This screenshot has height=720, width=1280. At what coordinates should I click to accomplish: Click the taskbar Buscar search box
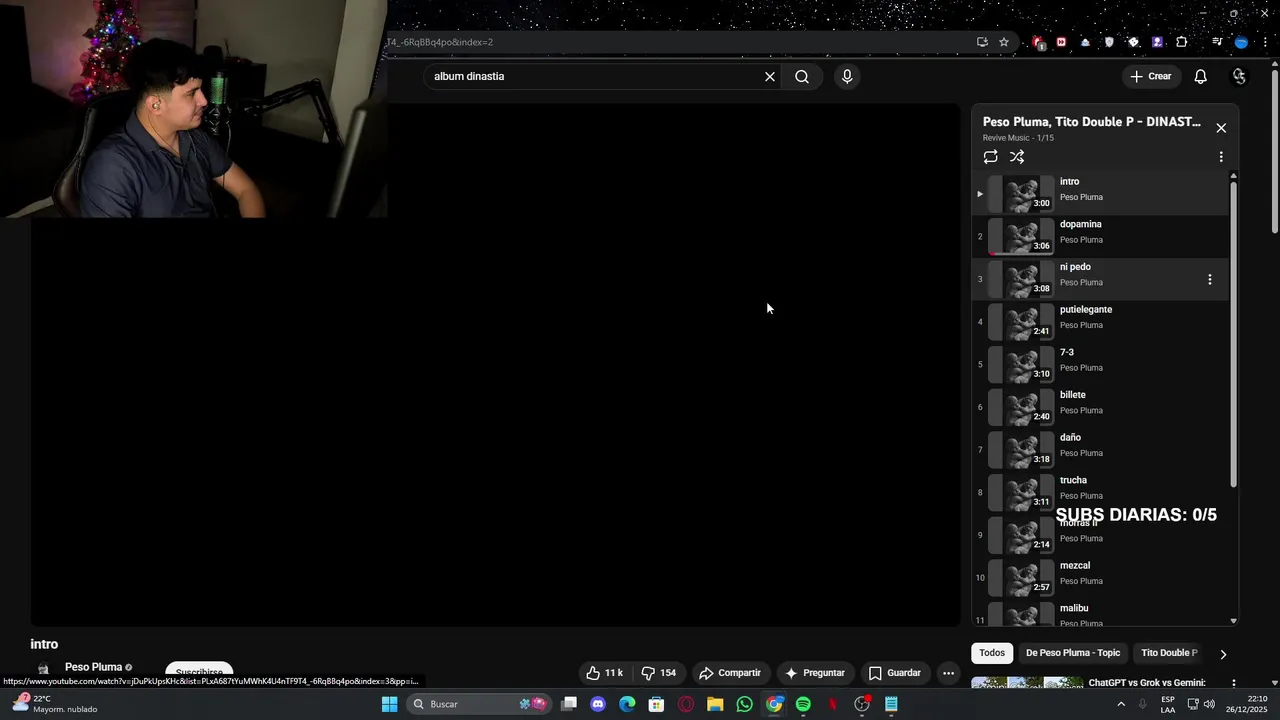point(480,704)
